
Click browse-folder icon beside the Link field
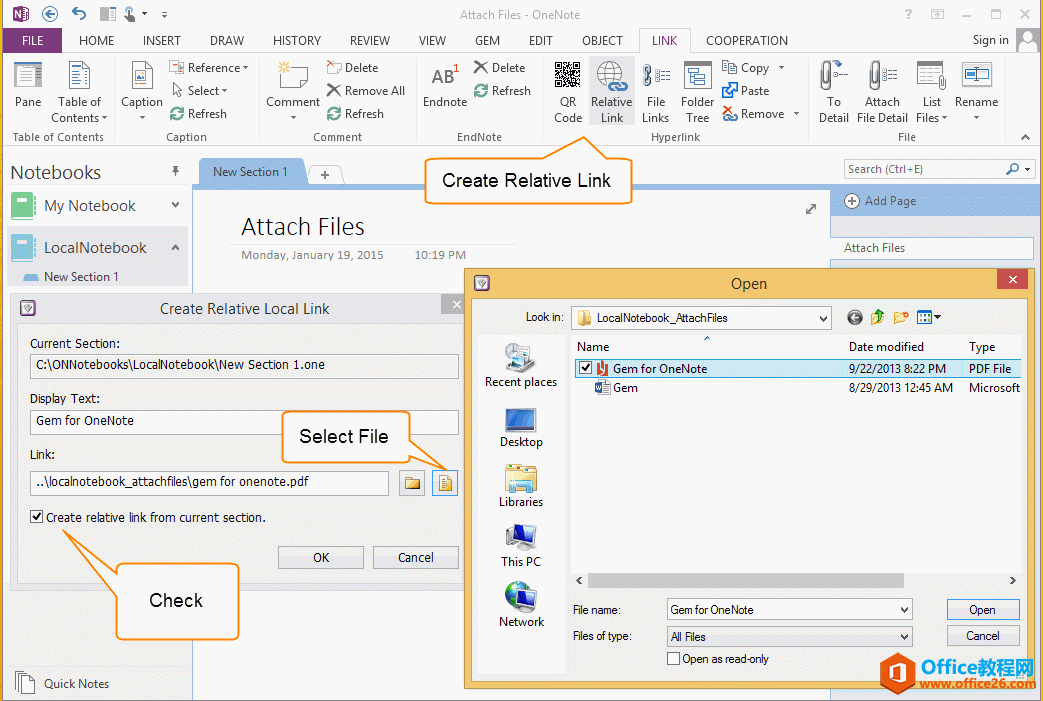(412, 484)
